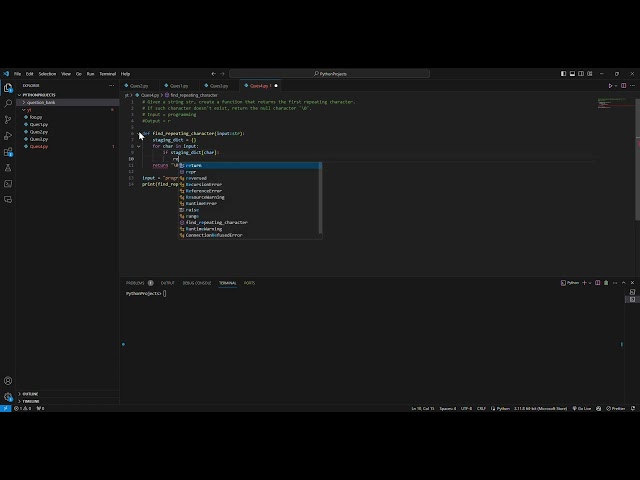This screenshot has height=480, width=640.
Task: Open the File menu
Action: 18,74
